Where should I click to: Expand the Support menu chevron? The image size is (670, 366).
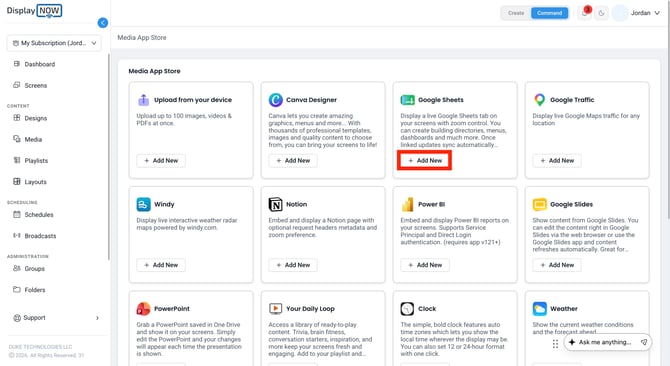(97, 318)
